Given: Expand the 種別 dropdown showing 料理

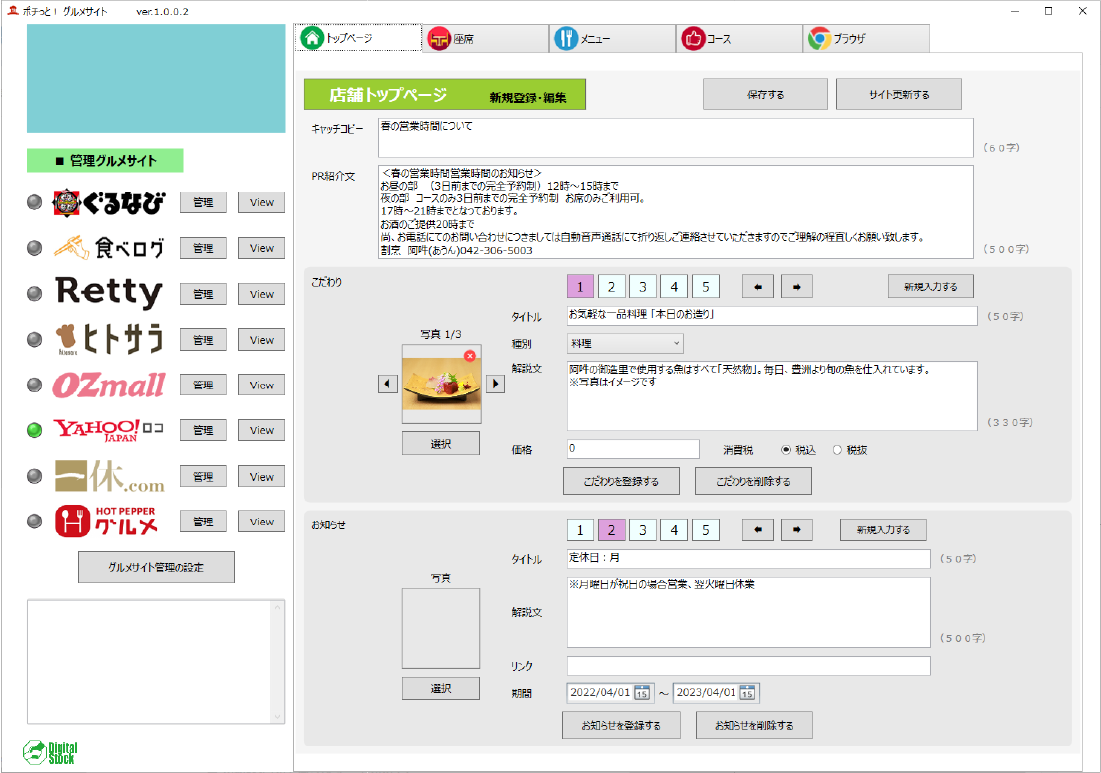Looking at the screenshot, I should pos(624,344).
